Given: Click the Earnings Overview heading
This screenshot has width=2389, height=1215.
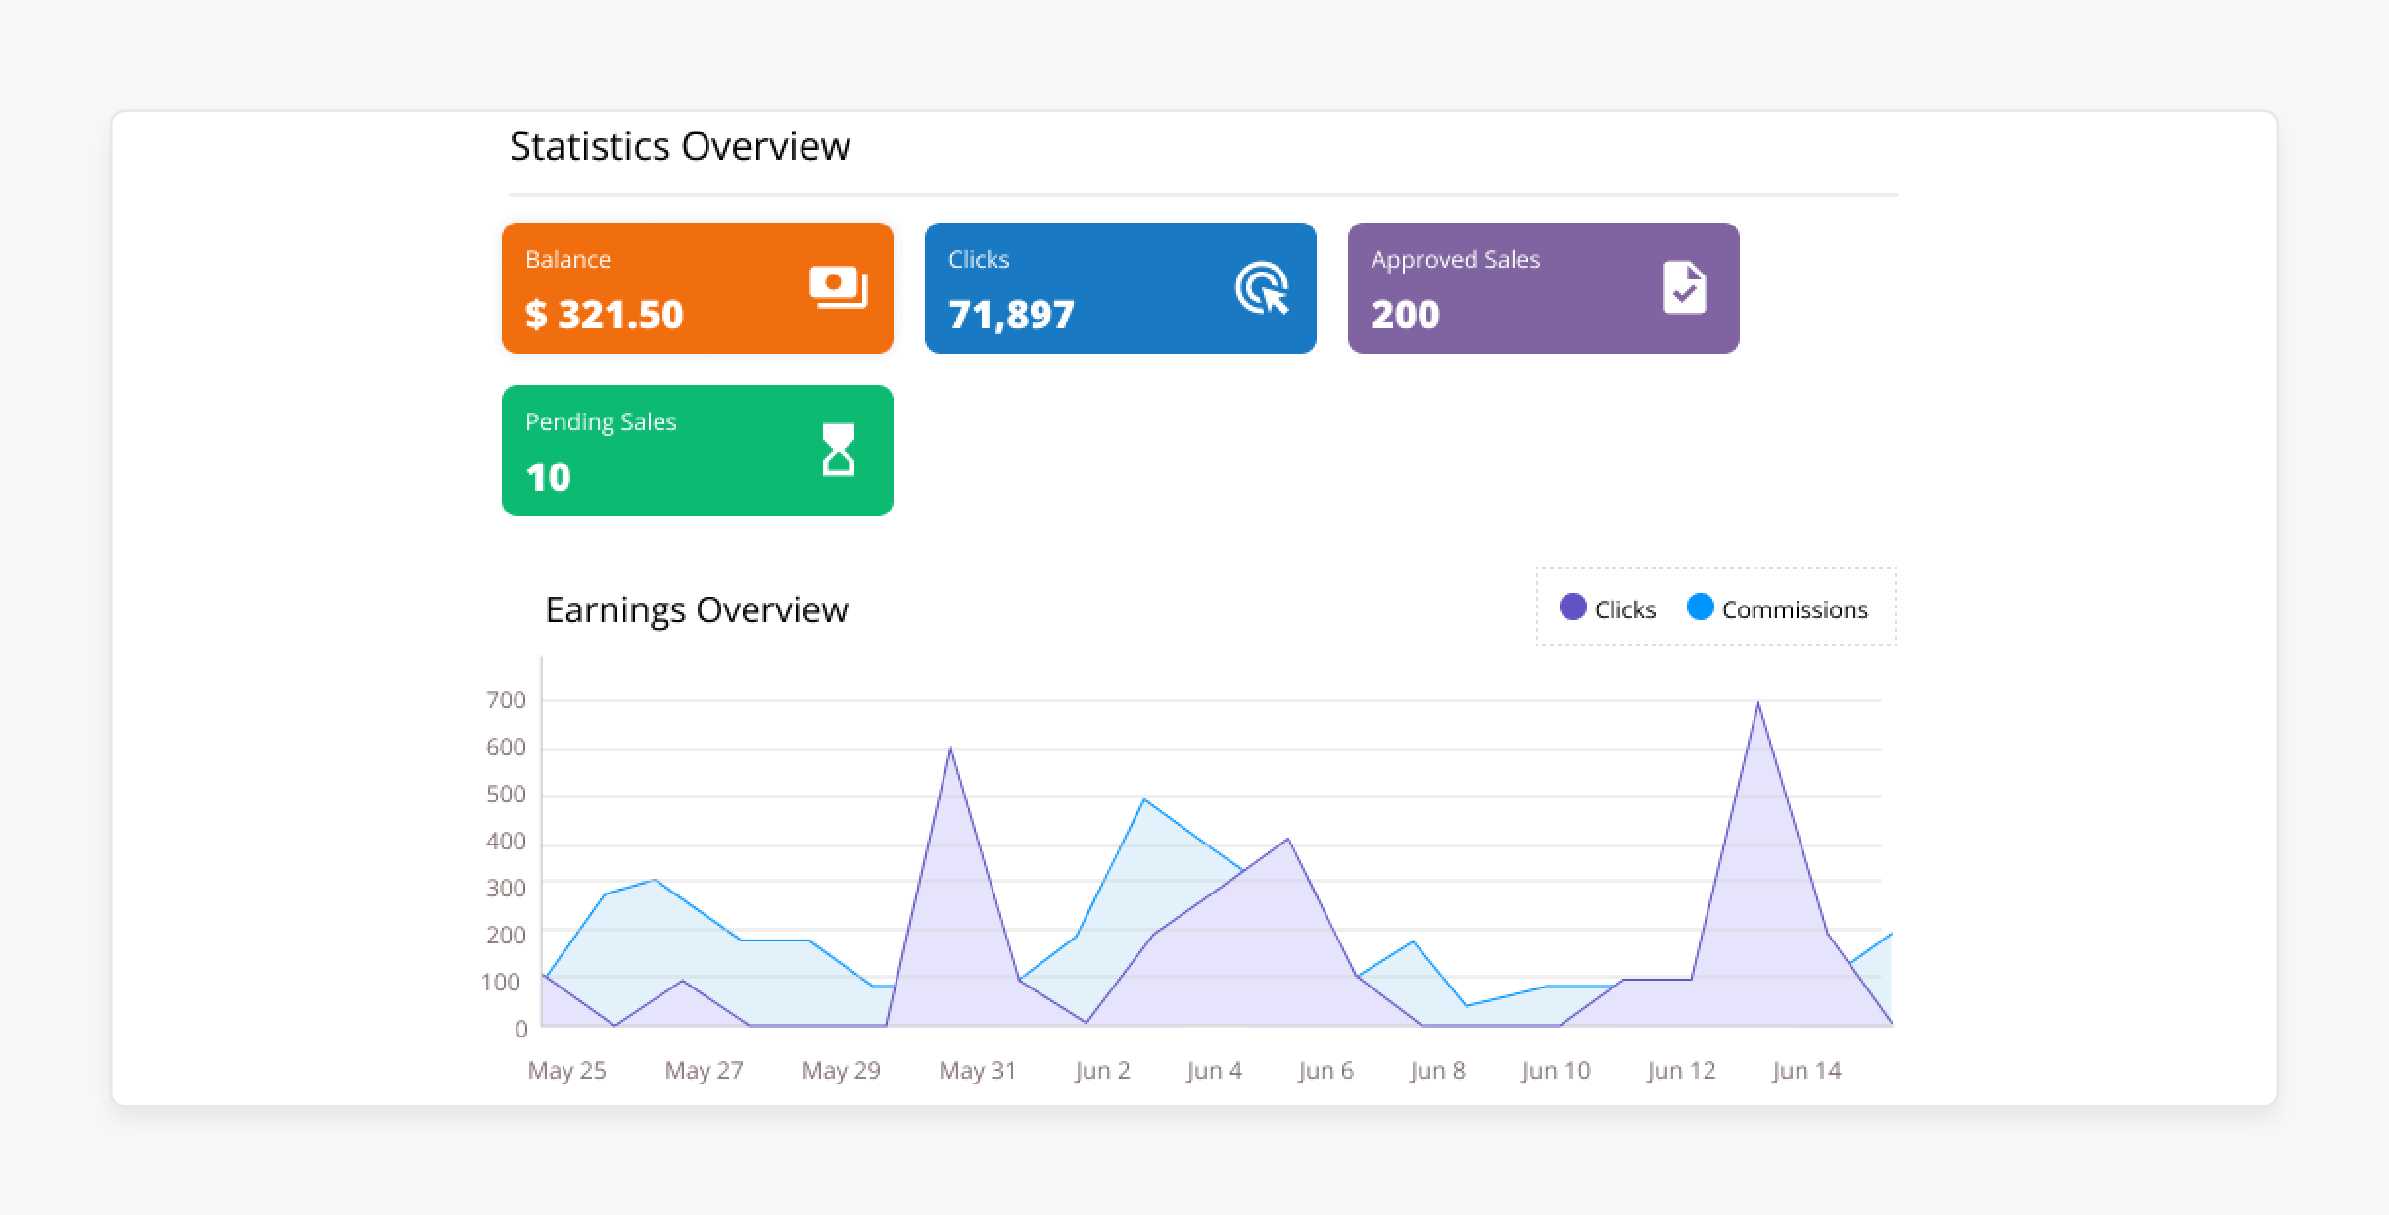Looking at the screenshot, I should tap(697, 610).
